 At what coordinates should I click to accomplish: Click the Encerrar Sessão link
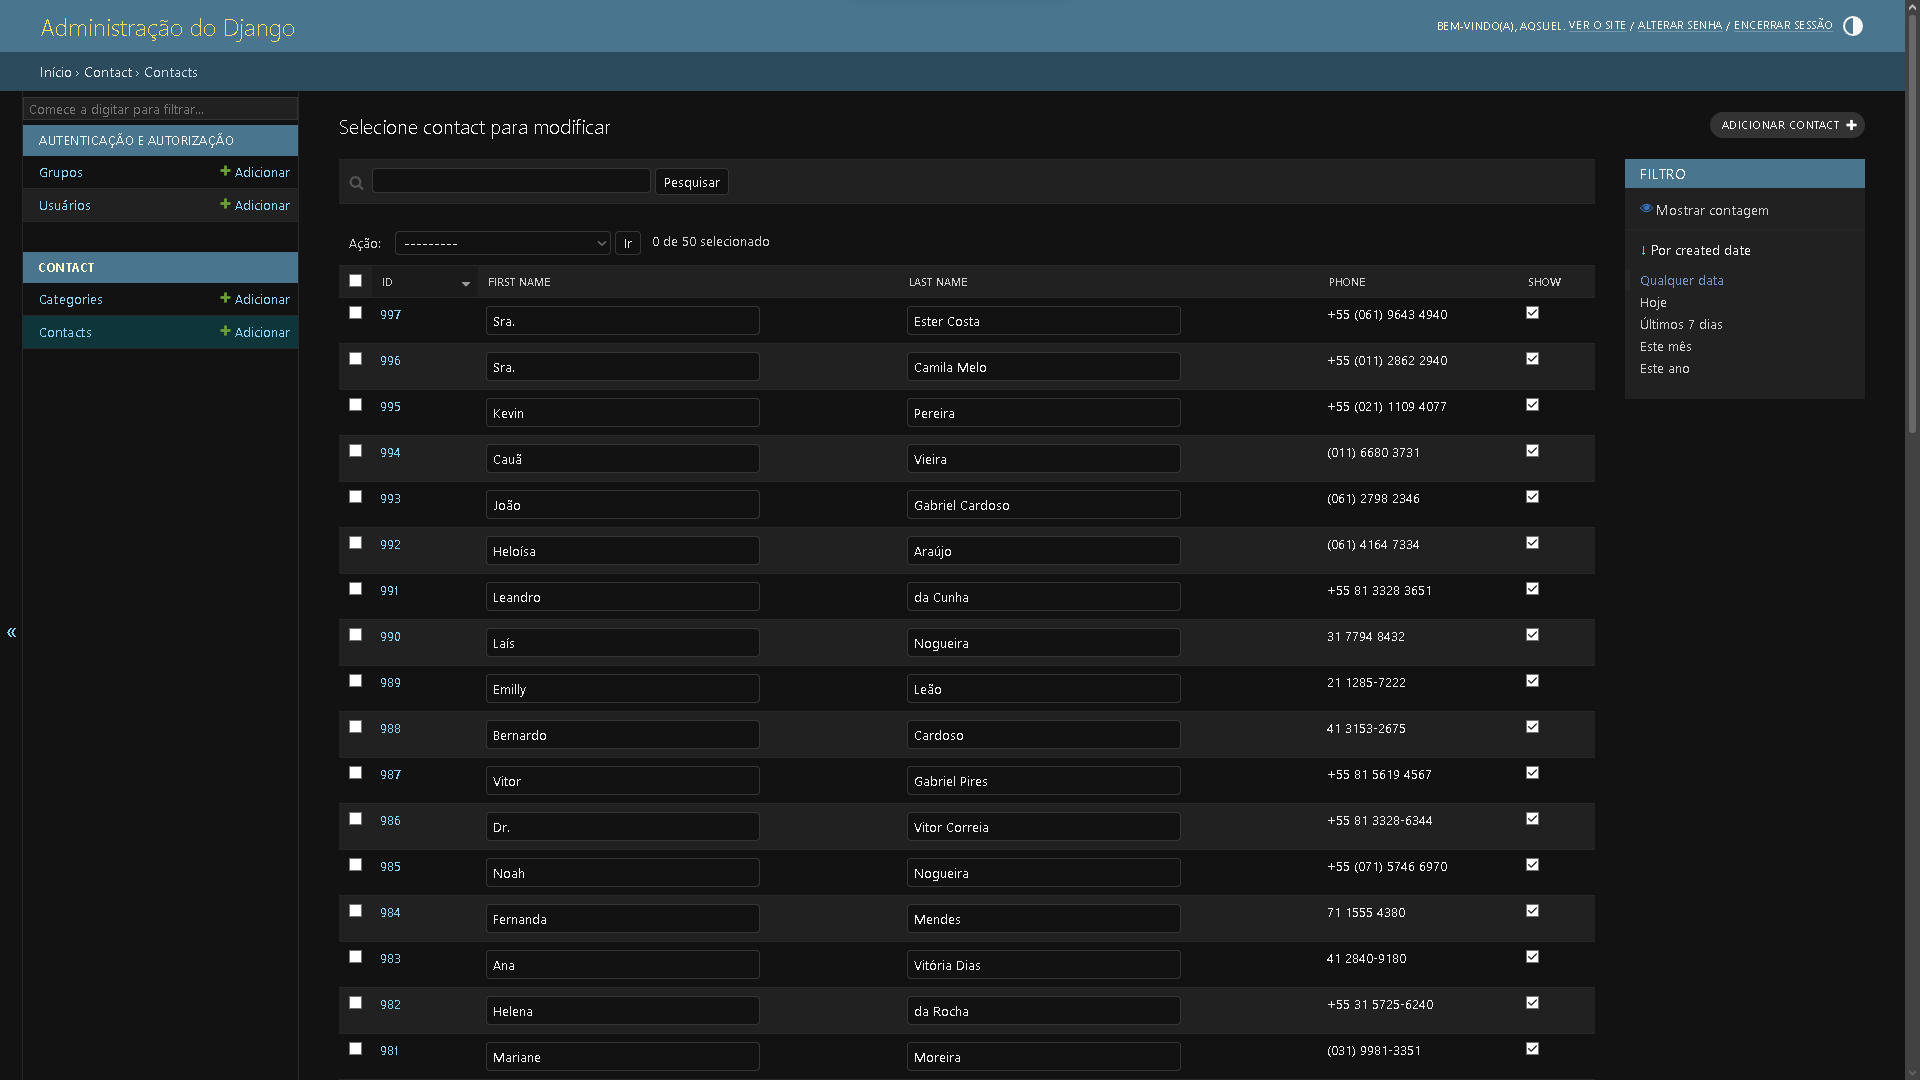[x=1782, y=26]
